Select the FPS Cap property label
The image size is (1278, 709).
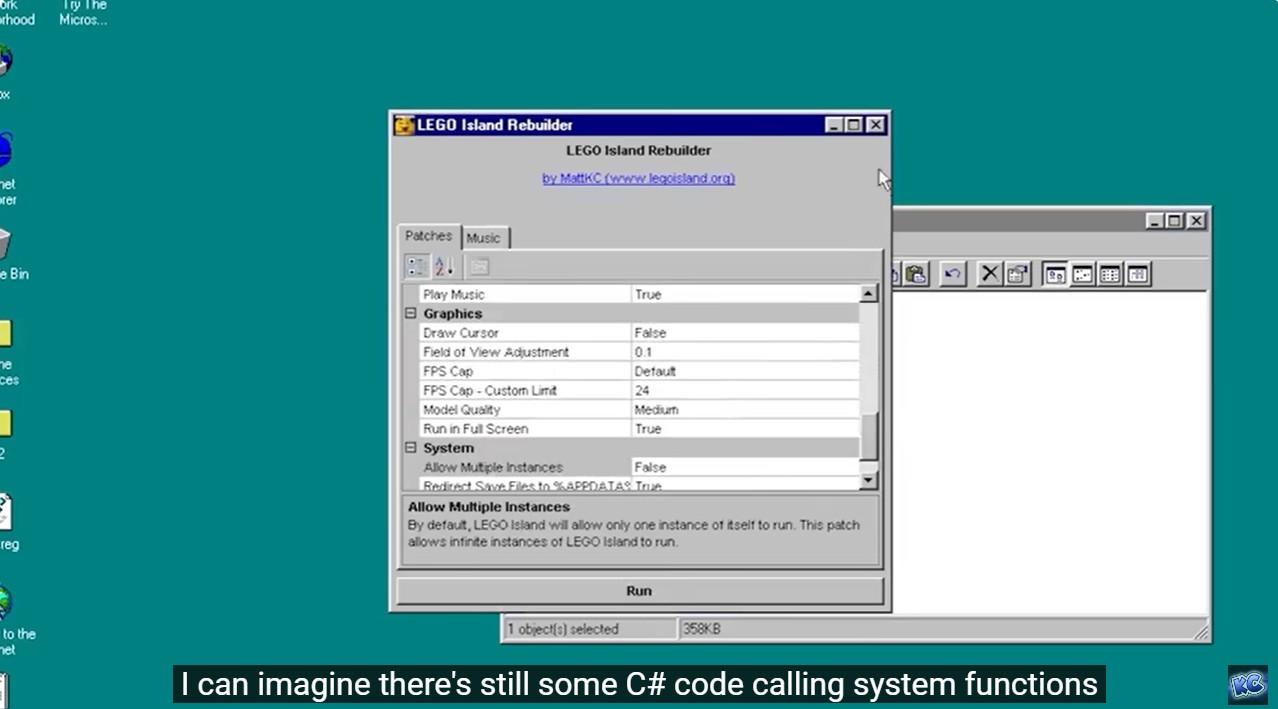(448, 371)
